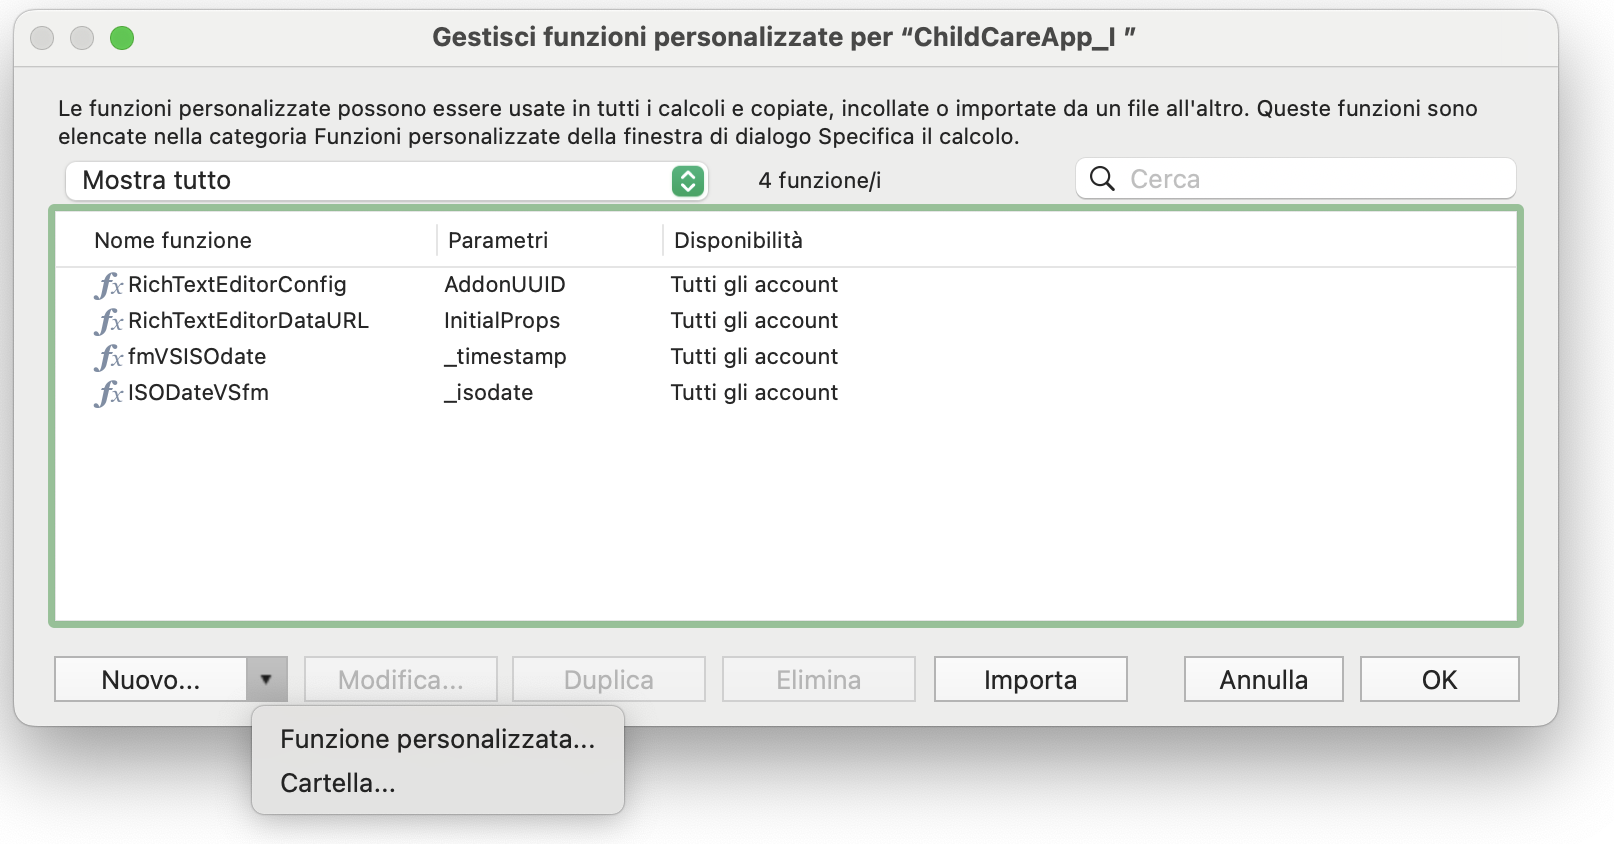Click the magnifying glass icon in the search field
Screen dimensions: 1614x844
[1103, 179]
